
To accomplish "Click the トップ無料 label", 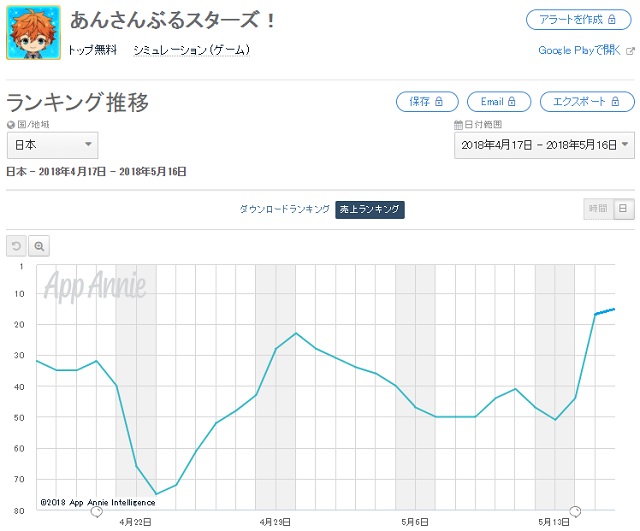I will pyautogui.click(x=93, y=50).
